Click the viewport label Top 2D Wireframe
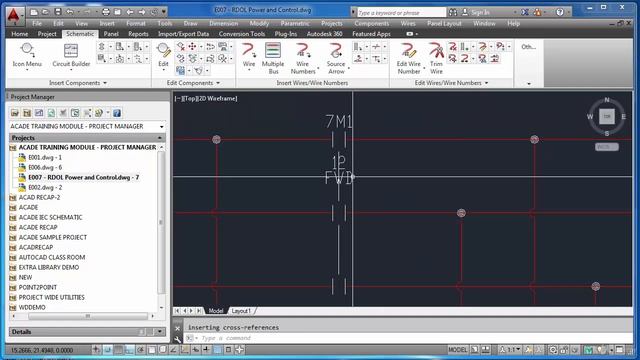The height and width of the screenshot is (360, 640). (x=206, y=98)
